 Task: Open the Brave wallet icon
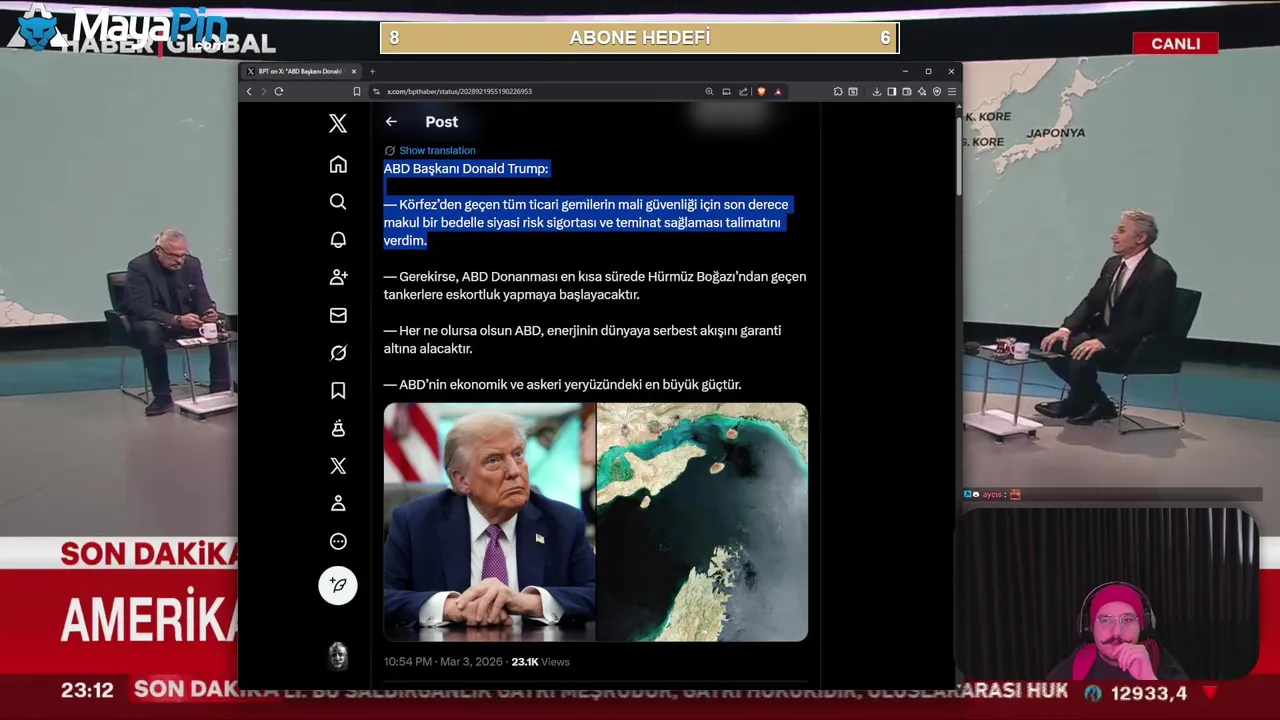pos(907,91)
